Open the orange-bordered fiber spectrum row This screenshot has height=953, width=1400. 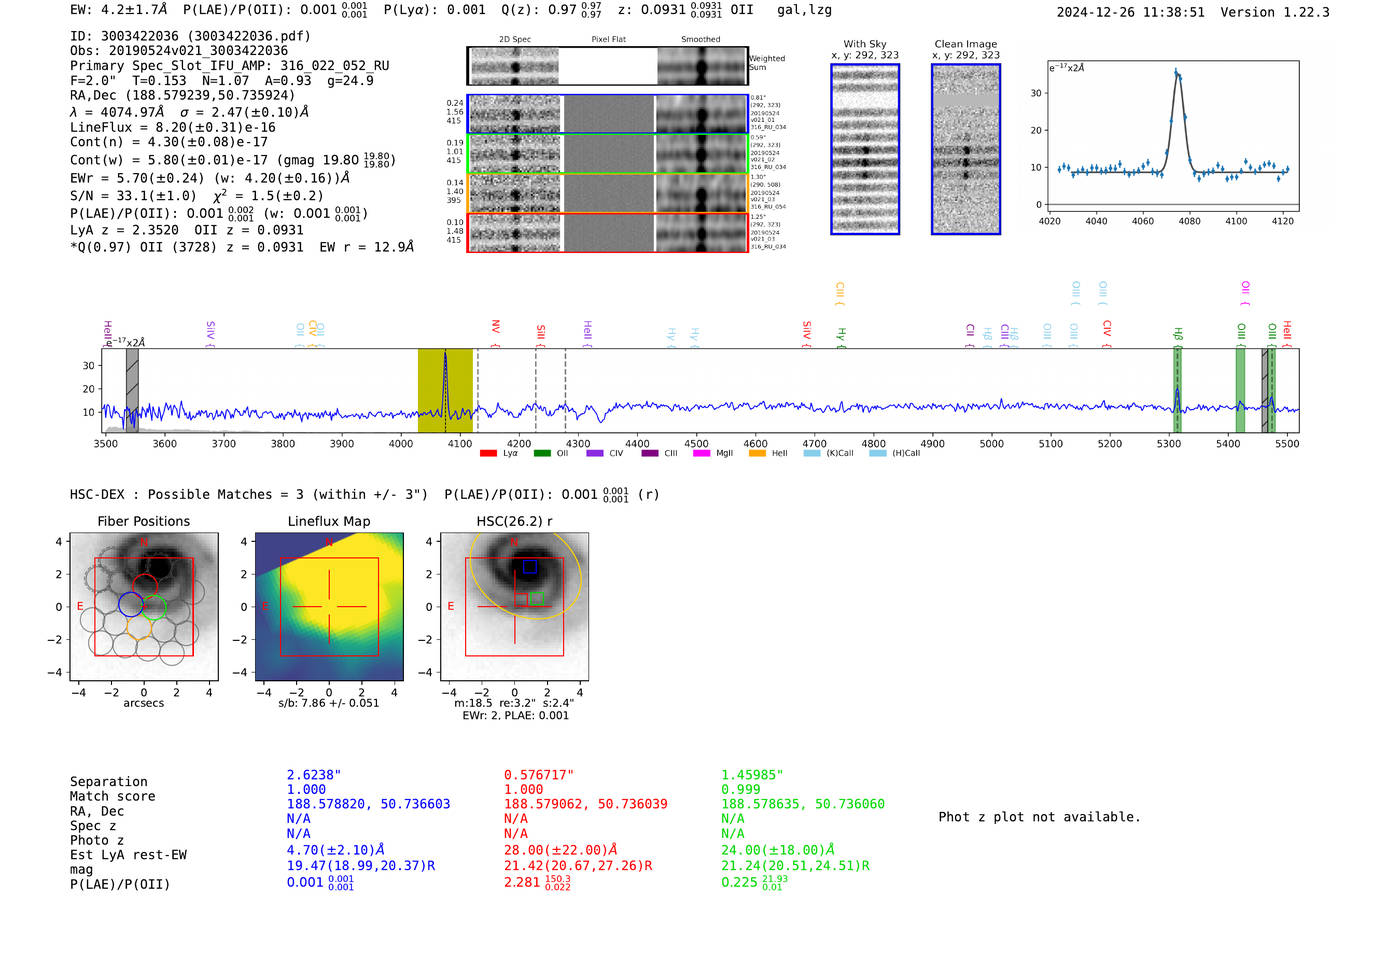tap(607, 193)
